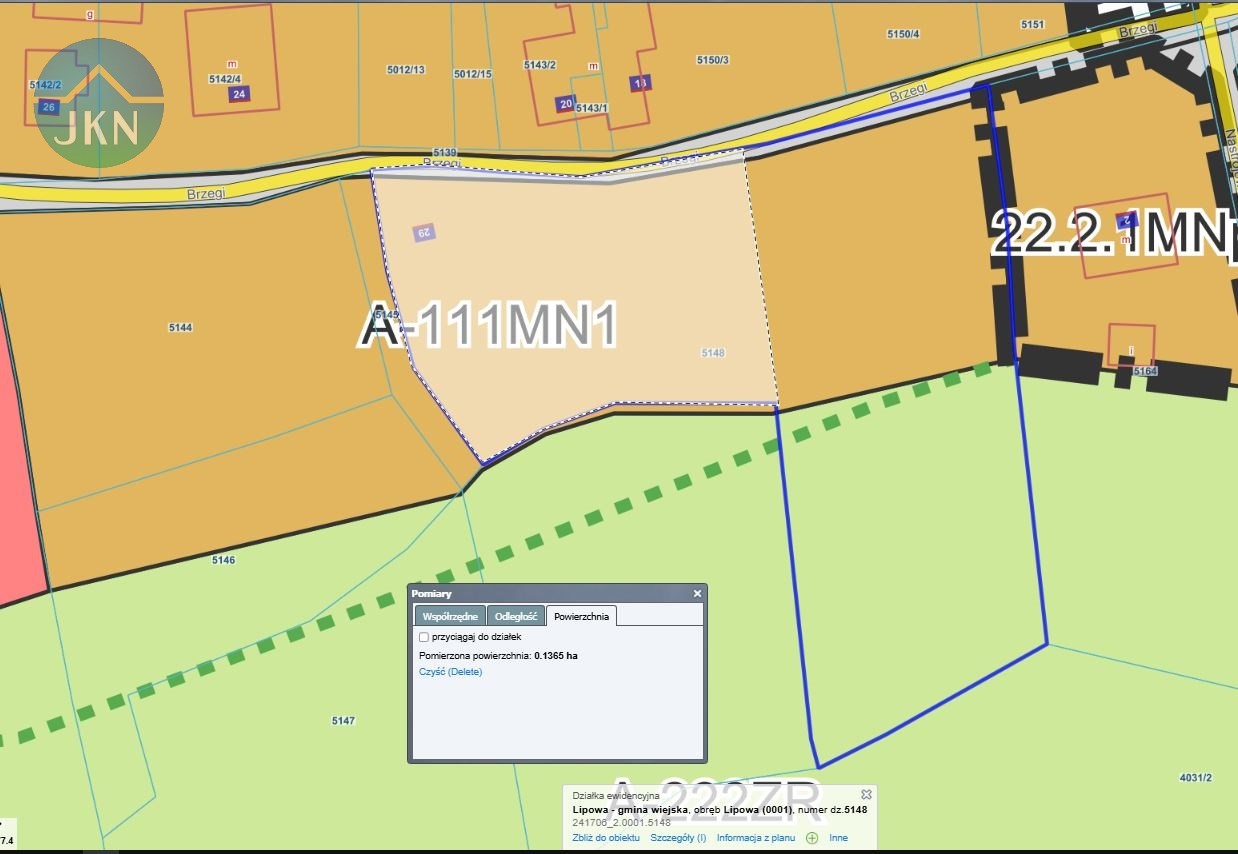Viewport: 1238px width, 854px height.
Task: Click parcel label 5148 in highlighted area
Action: [713, 353]
